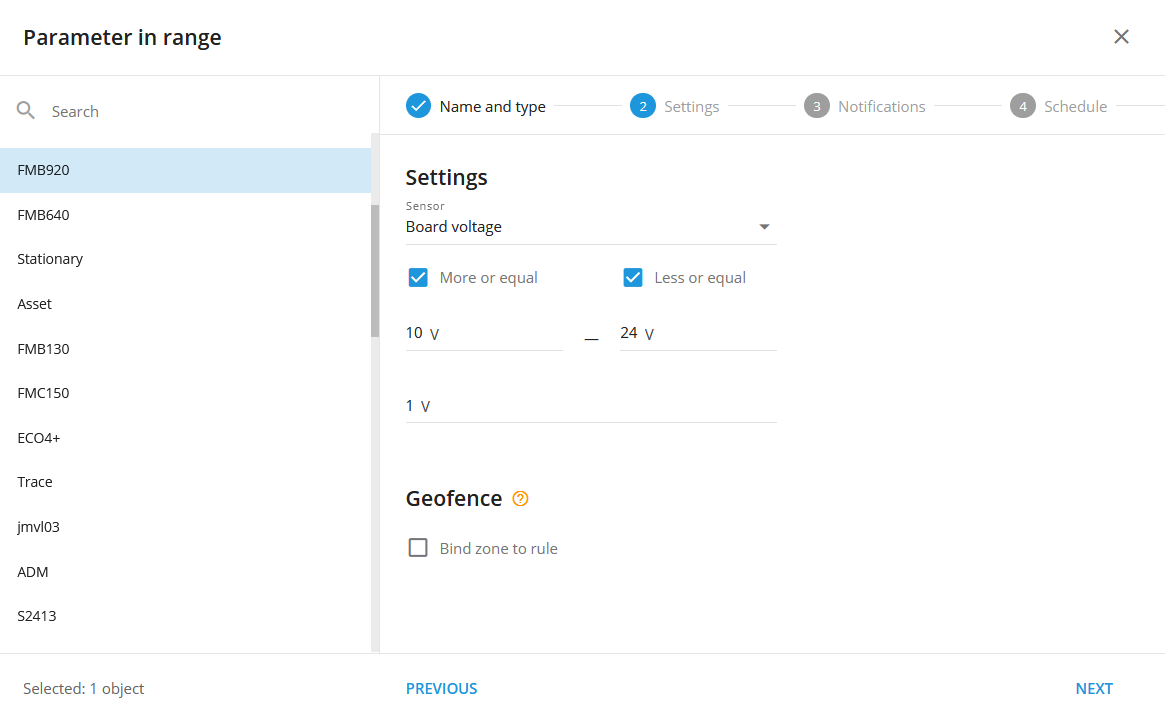The height and width of the screenshot is (718, 1165).
Task: Close the Parameter in range dialog
Action: coord(1121,37)
